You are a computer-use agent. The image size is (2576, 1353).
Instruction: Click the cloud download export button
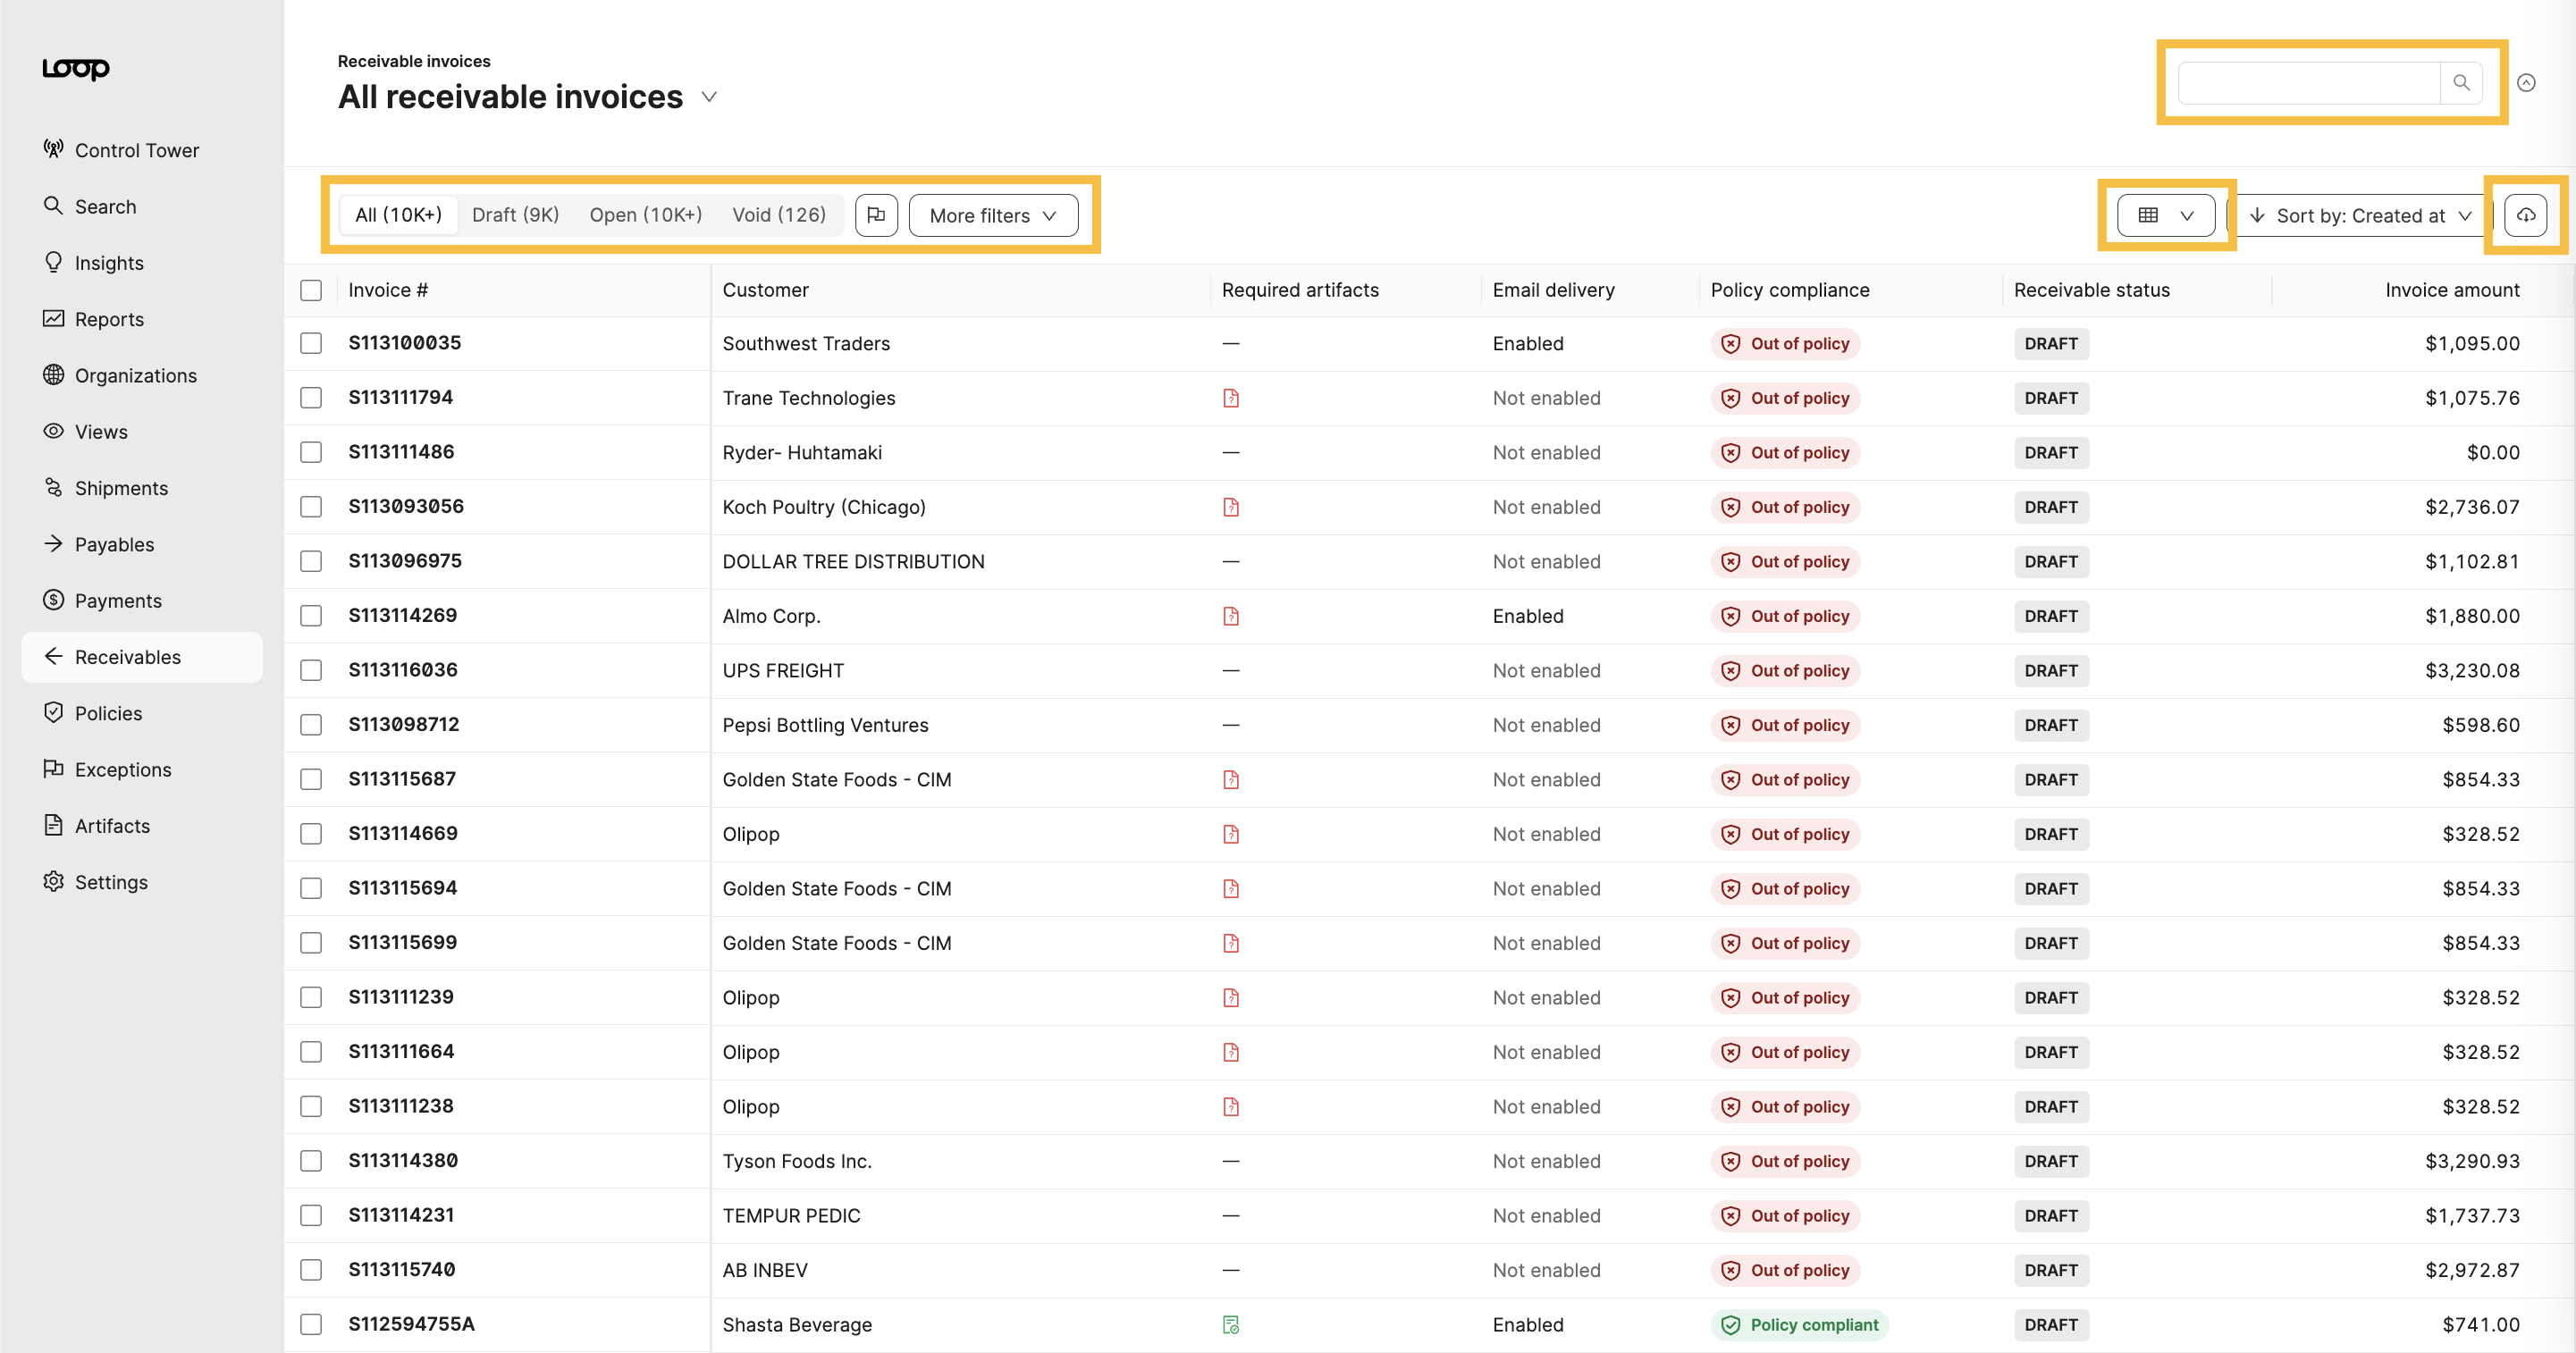pos(2525,215)
